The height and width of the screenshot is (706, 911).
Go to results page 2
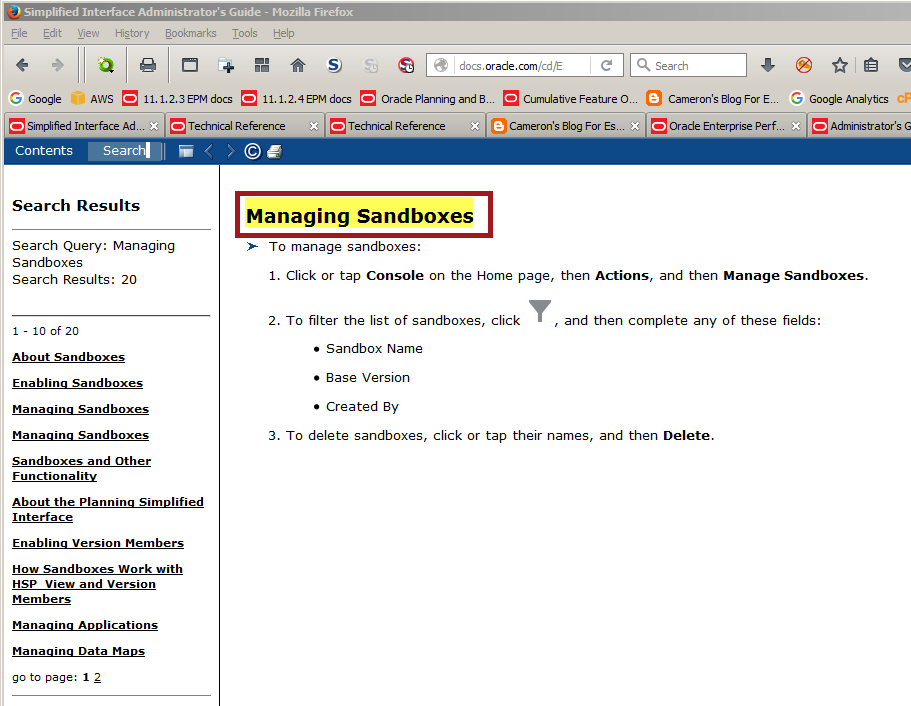point(97,677)
